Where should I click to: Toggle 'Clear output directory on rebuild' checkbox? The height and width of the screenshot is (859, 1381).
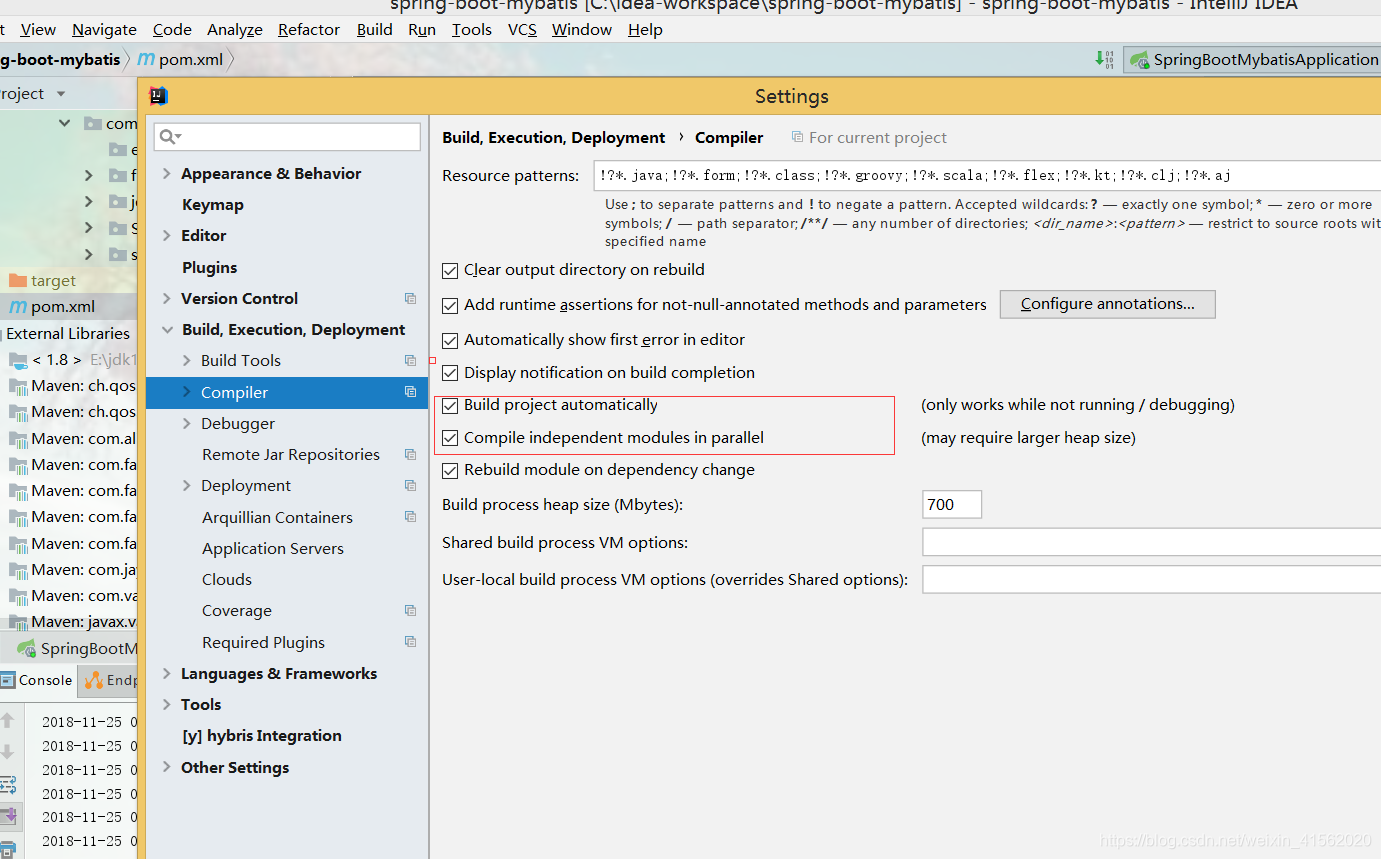pos(450,270)
